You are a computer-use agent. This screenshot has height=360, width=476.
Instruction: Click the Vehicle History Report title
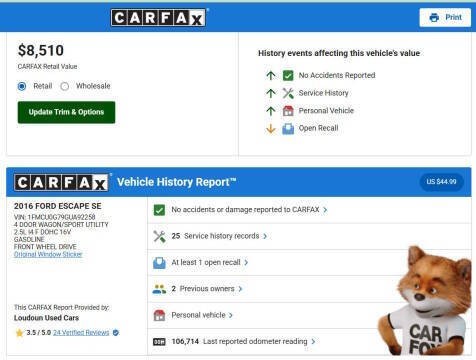coord(177,182)
